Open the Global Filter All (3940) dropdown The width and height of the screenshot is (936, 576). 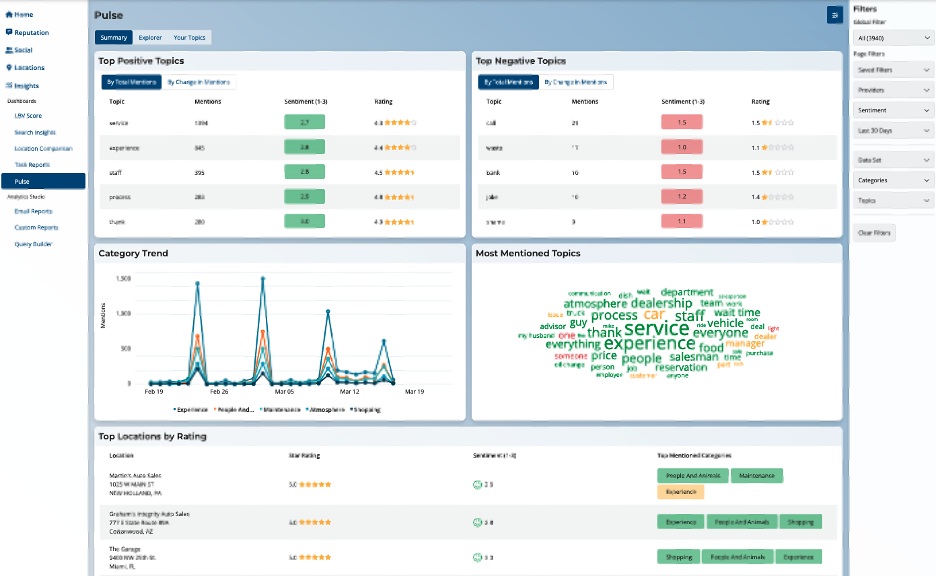[x=893, y=38]
